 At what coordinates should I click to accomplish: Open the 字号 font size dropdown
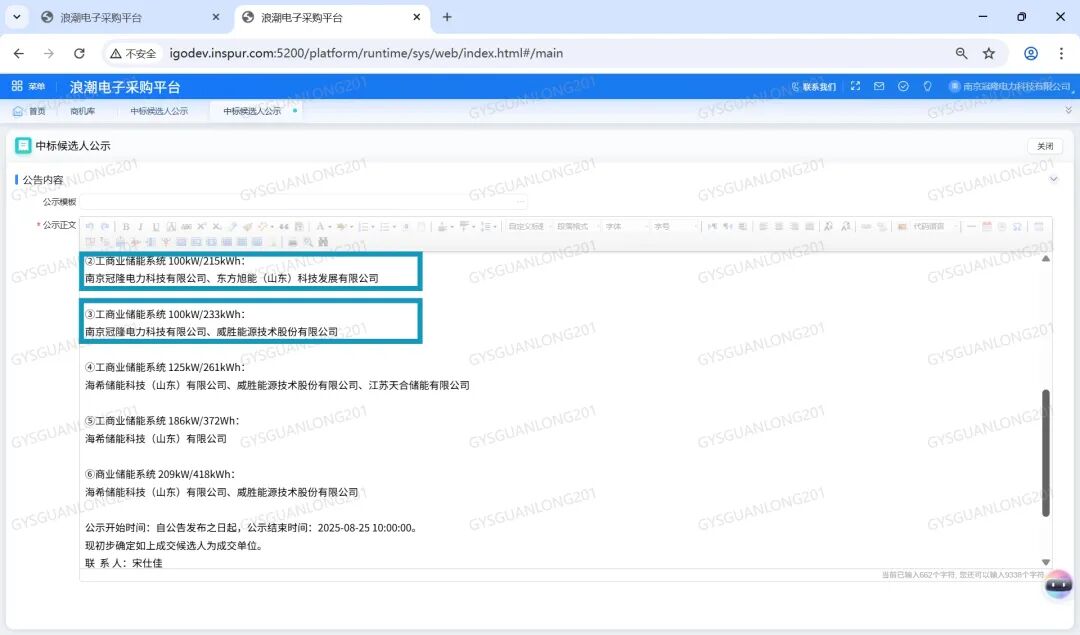[x=673, y=227]
